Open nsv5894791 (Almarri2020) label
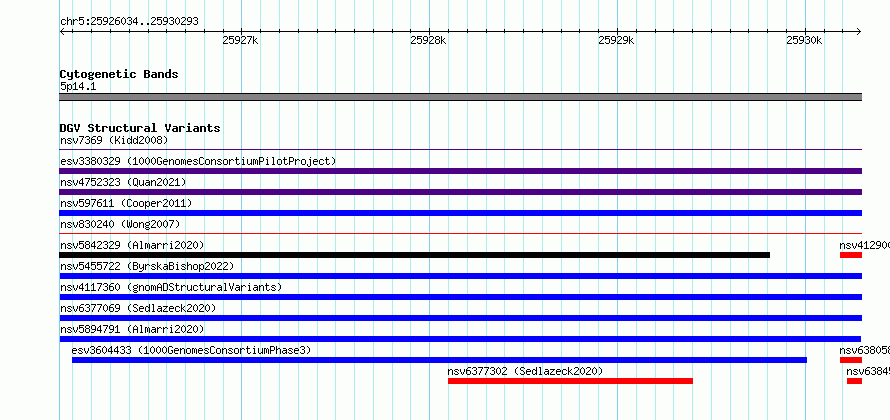This screenshot has width=890, height=420. click(x=132, y=329)
